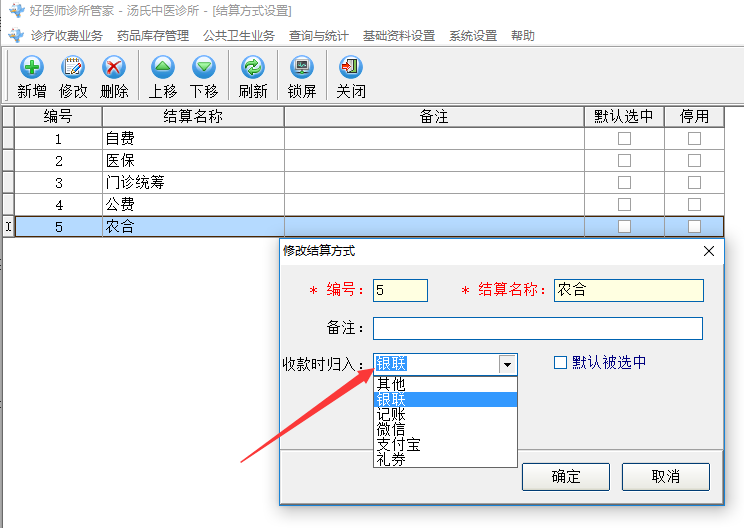Click the 备注 column header
The height and width of the screenshot is (528, 744).
(434, 117)
